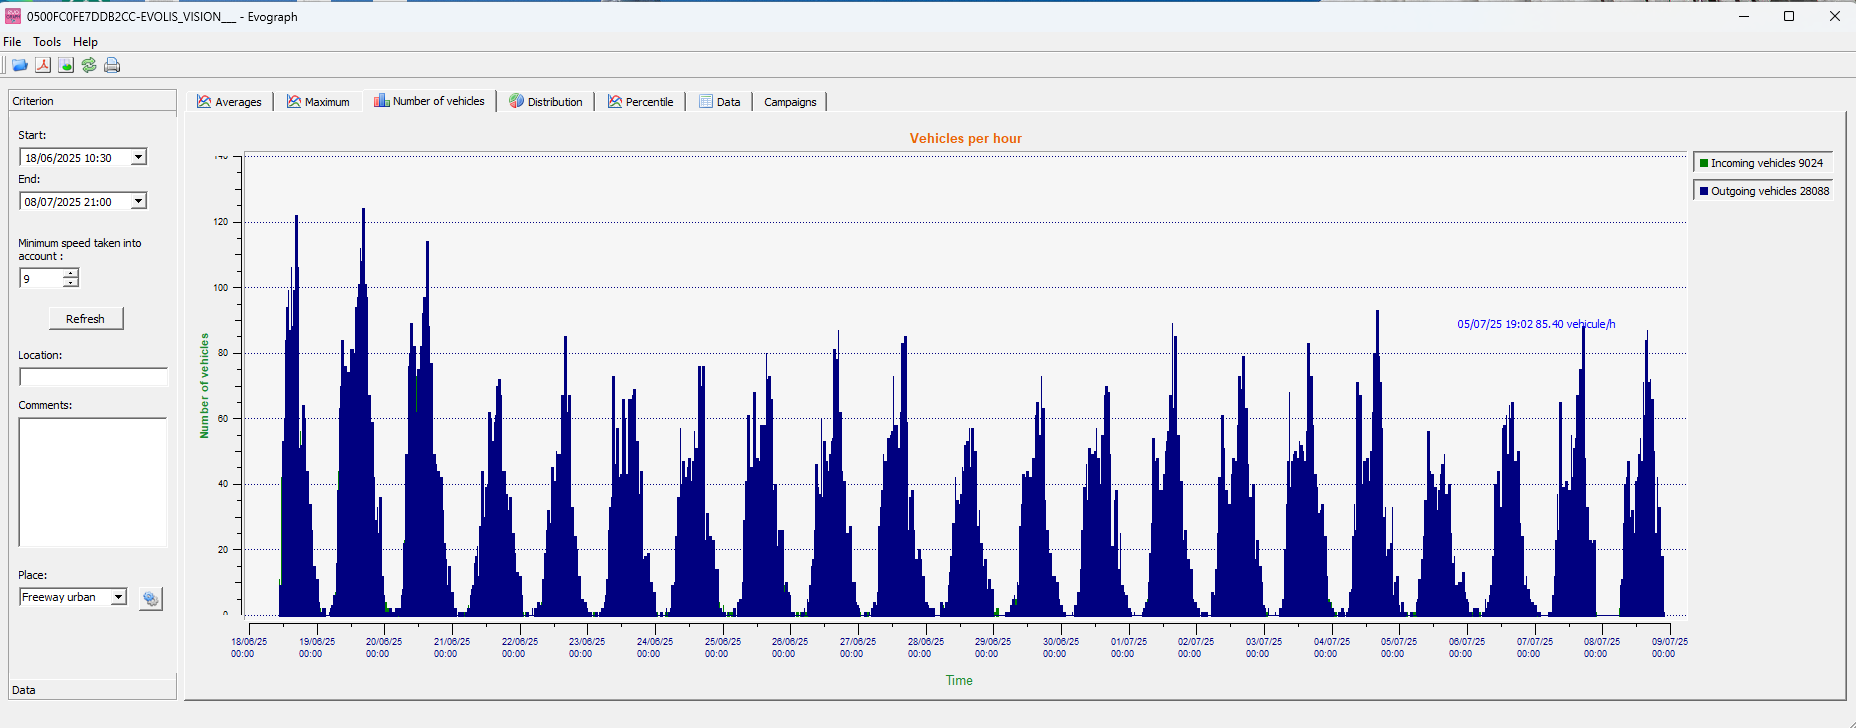Image resolution: width=1856 pixels, height=728 pixels.
Task: Open the Place dropdown showing Freeway urban
Action: [118, 597]
